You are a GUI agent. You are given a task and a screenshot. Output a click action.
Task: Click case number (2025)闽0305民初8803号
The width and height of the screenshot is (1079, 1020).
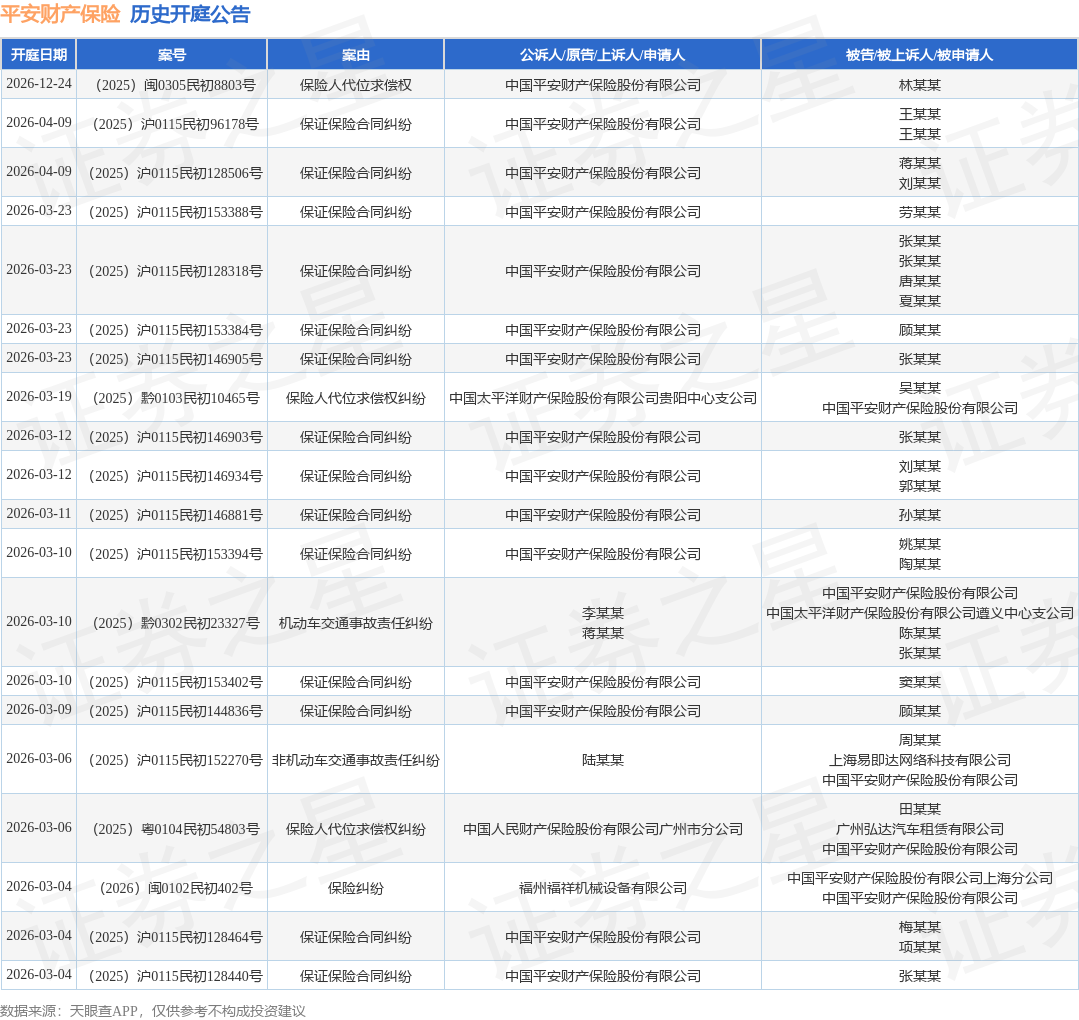171,85
